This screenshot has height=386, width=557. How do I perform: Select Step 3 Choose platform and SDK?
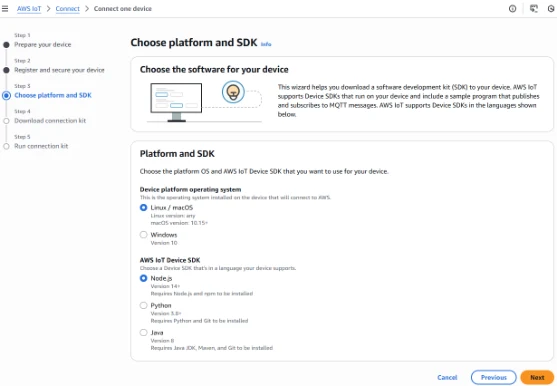[x=53, y=95]
